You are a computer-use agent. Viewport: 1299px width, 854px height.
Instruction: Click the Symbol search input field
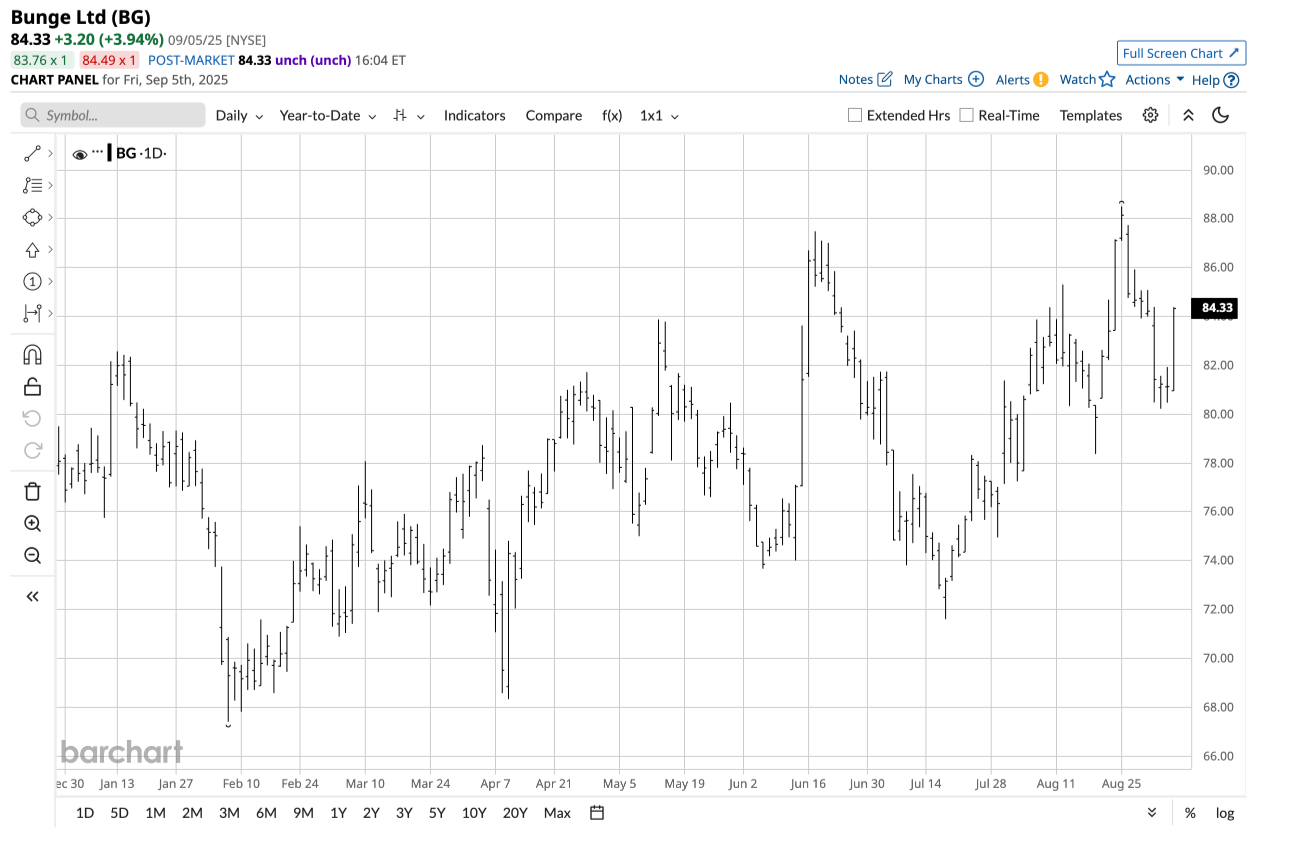(x=112, y=115)
